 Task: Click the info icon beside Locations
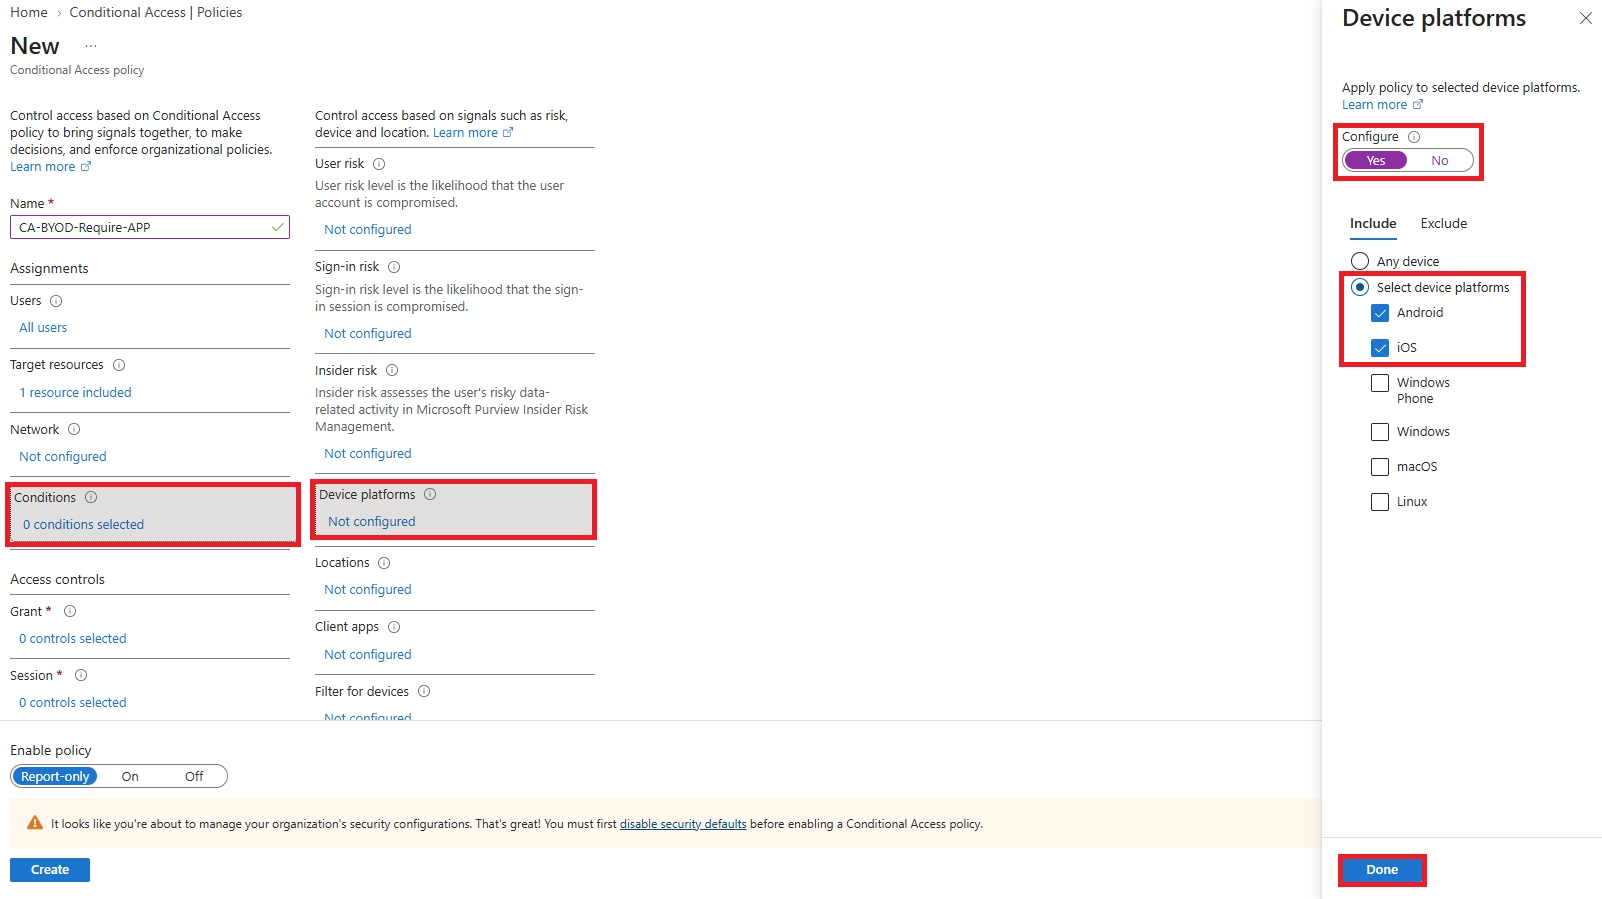tap(384, 563)
